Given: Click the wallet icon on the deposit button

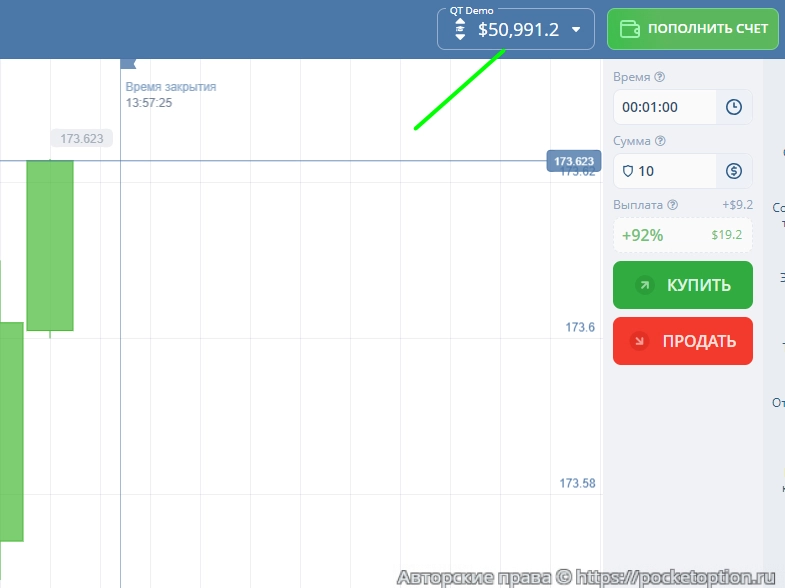Looking at the screenshot, I should click(630, 28).
